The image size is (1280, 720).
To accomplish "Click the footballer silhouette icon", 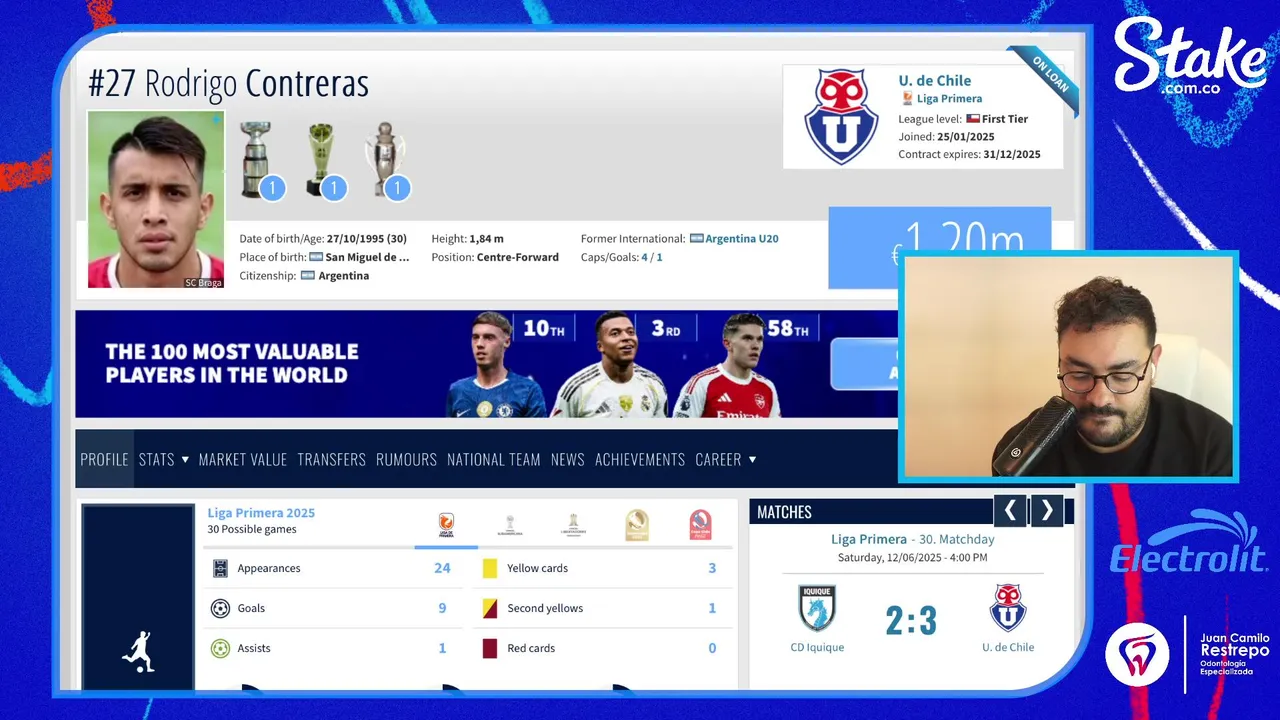I will pos(138,651).
